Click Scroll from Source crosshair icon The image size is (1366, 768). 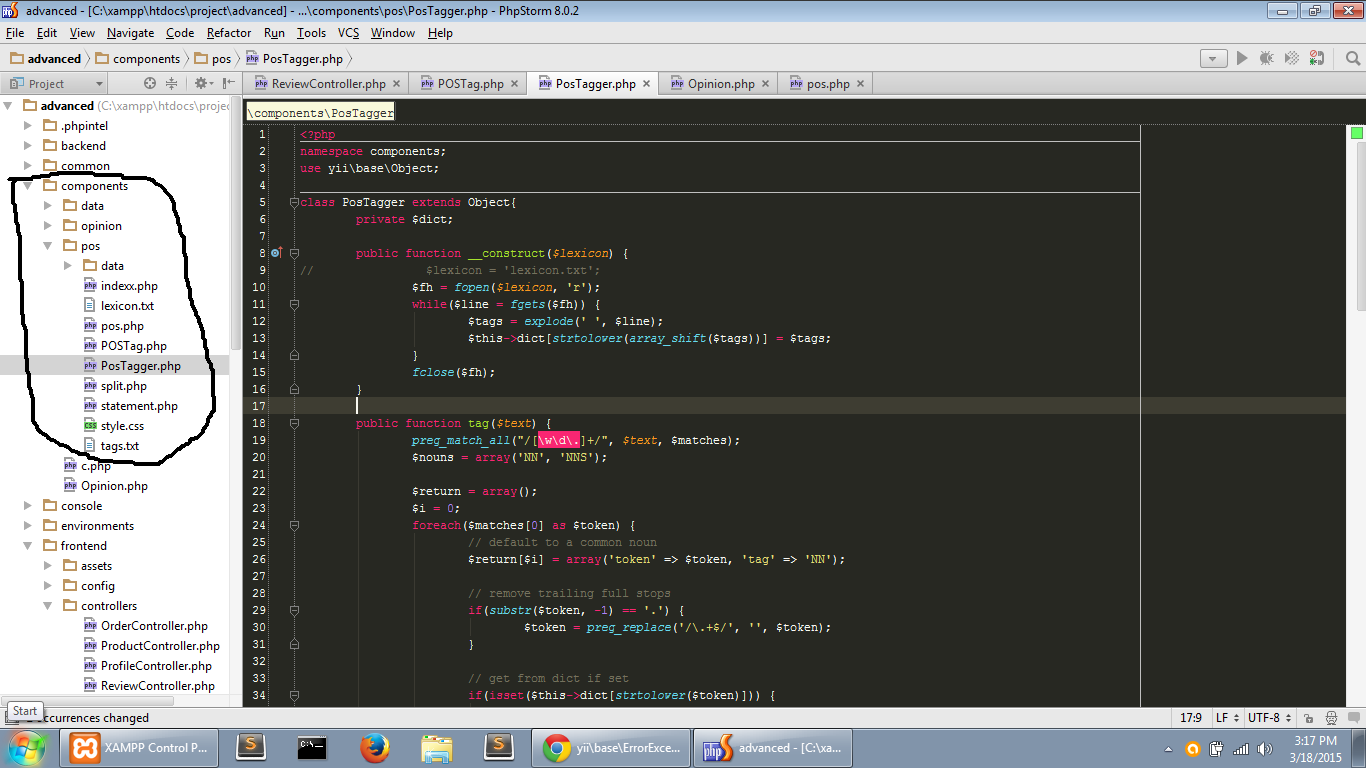click(x=150, y=84)
